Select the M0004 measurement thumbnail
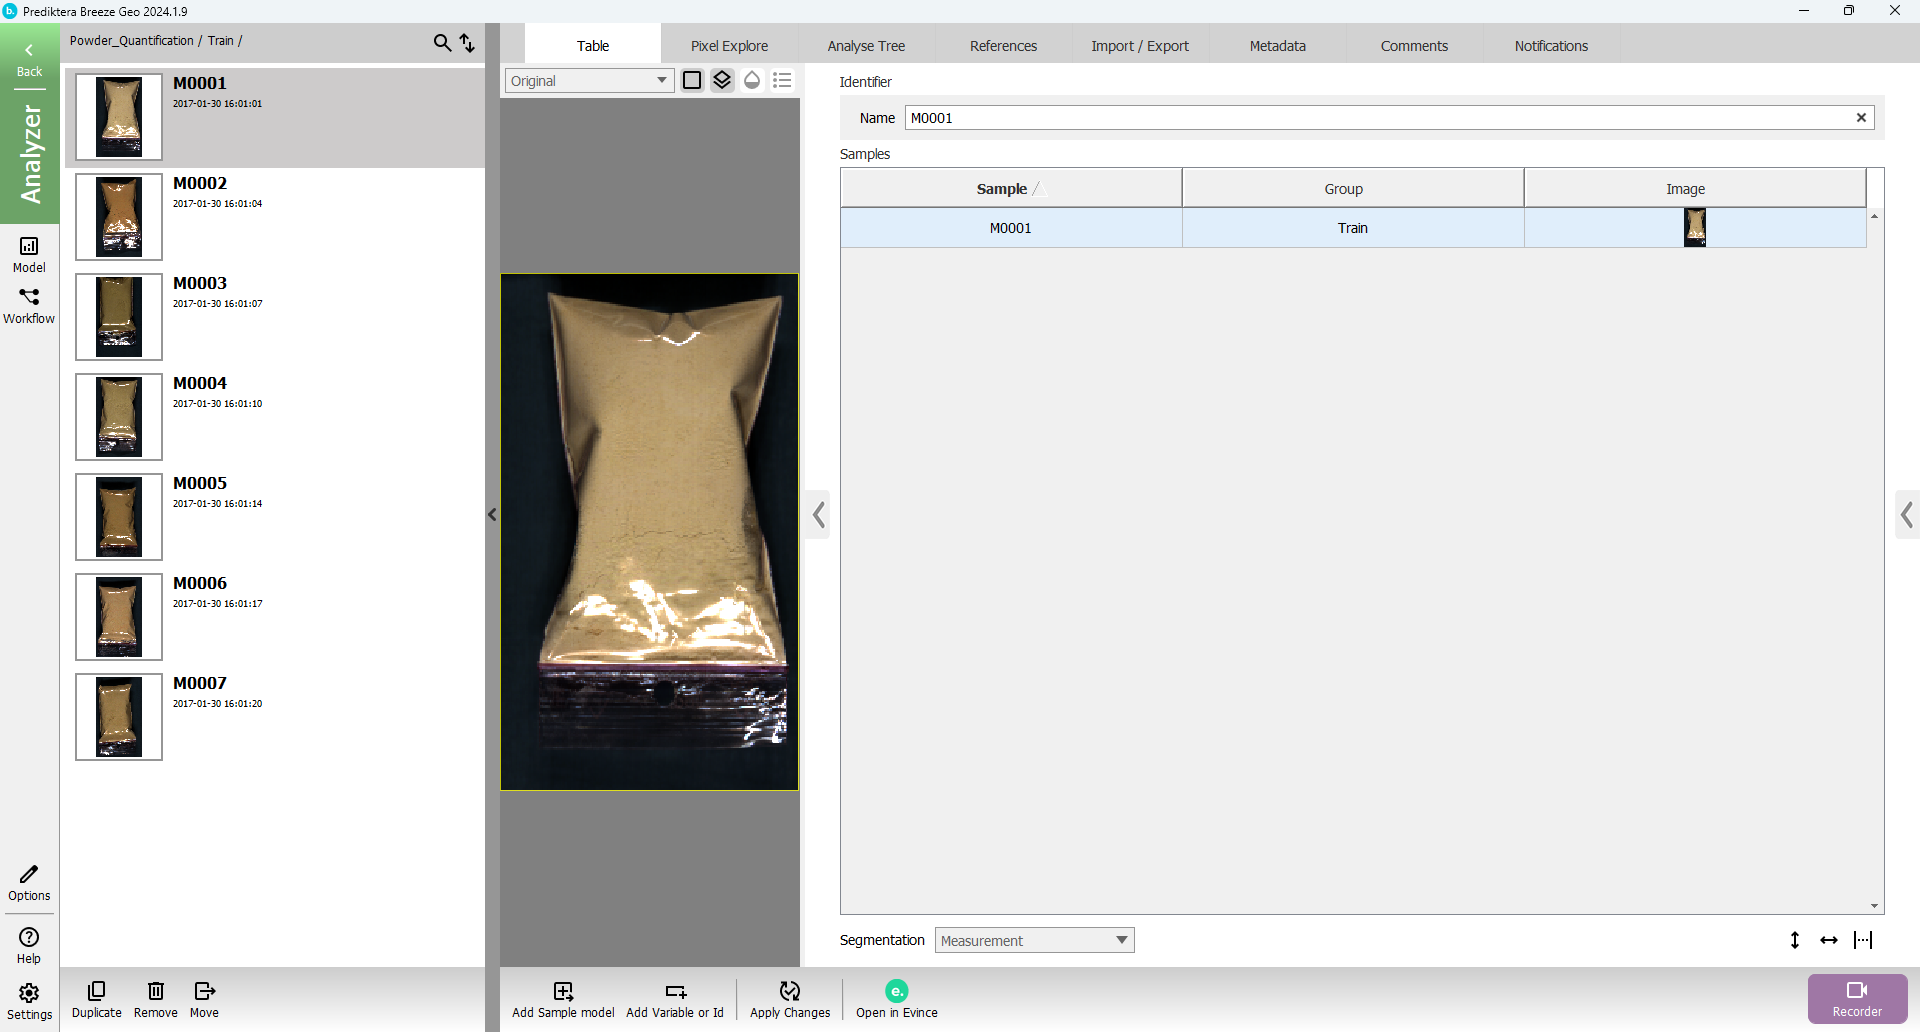The width and height of the screenshot is (1920, 1032). [119, 417]
